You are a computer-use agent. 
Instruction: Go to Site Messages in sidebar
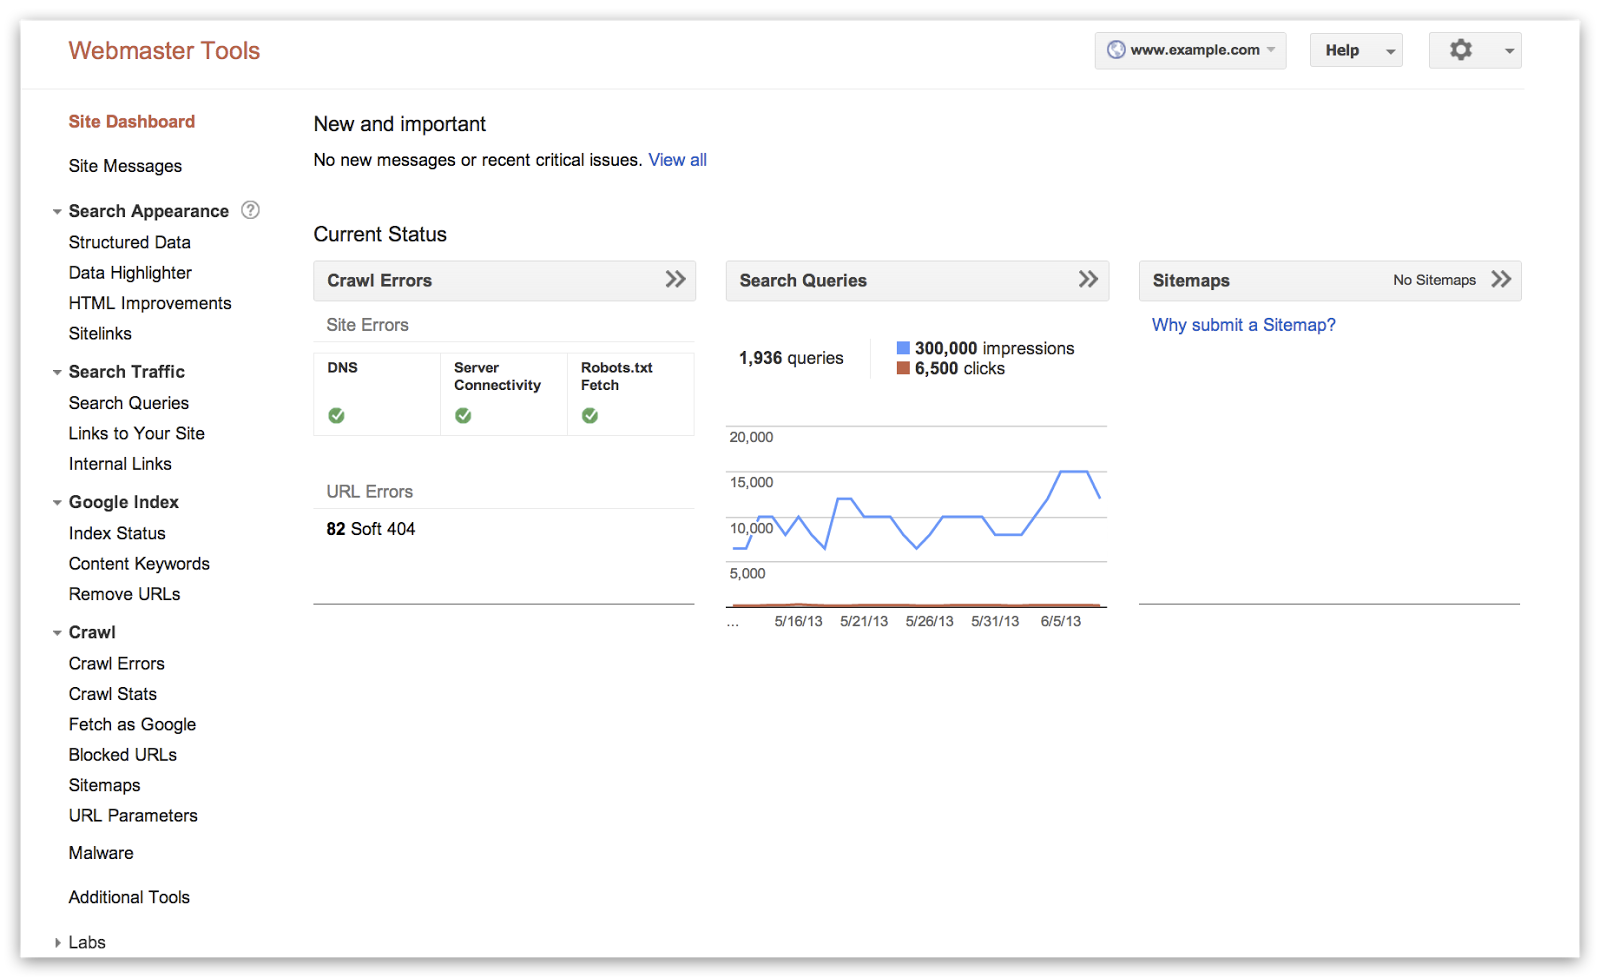pos(125,166)
